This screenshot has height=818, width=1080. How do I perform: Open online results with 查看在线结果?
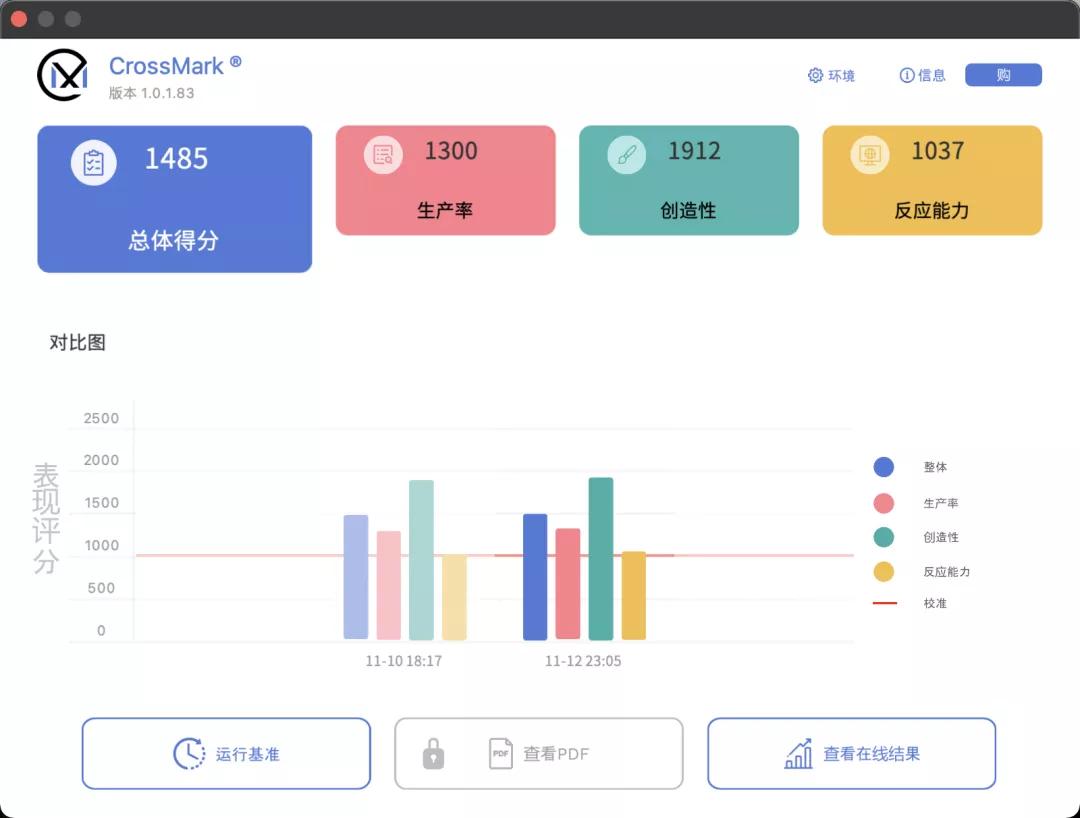(851, 753)
